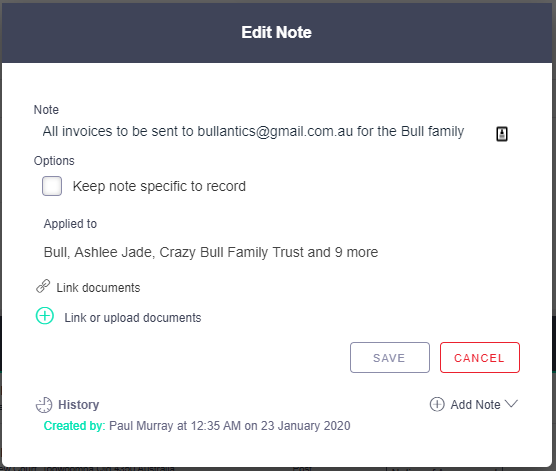The width and height of the screenshot is (556, 471).
Task: Click the 'Link documents' label
Action: coord(98,288)
